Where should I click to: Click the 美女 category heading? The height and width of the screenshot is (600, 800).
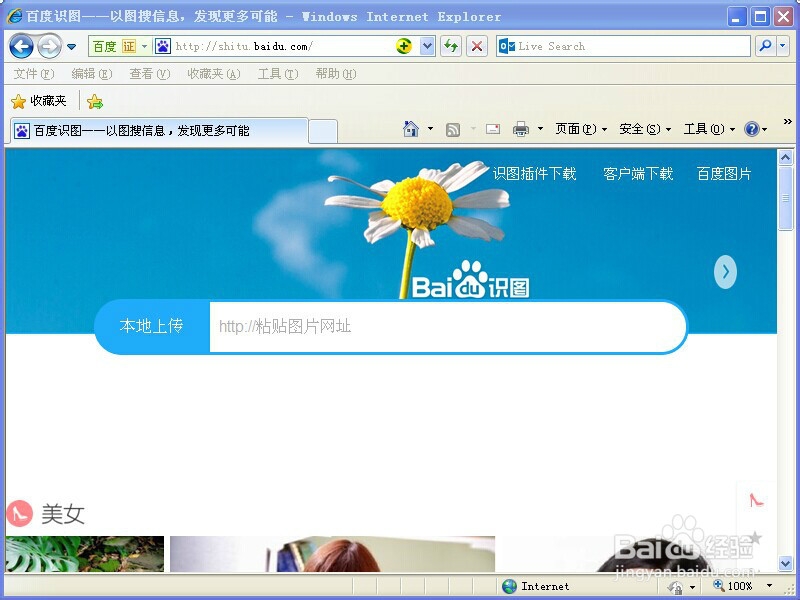[x=63, y=513]
